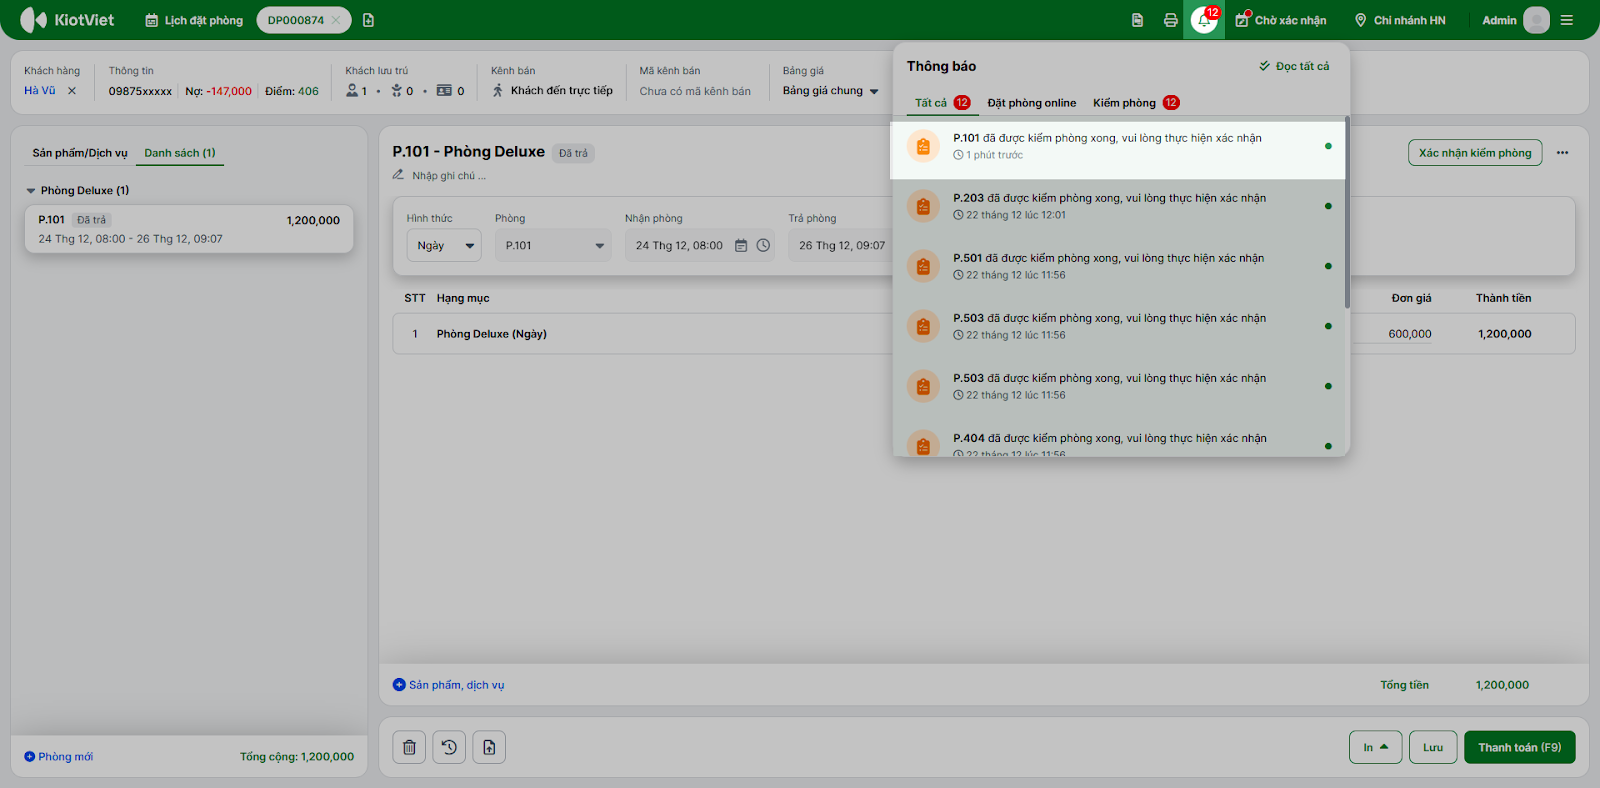The image size is (1600, 788).
Task: Add a new booking tab next to DP000874
Action: (x=369, y=20)
